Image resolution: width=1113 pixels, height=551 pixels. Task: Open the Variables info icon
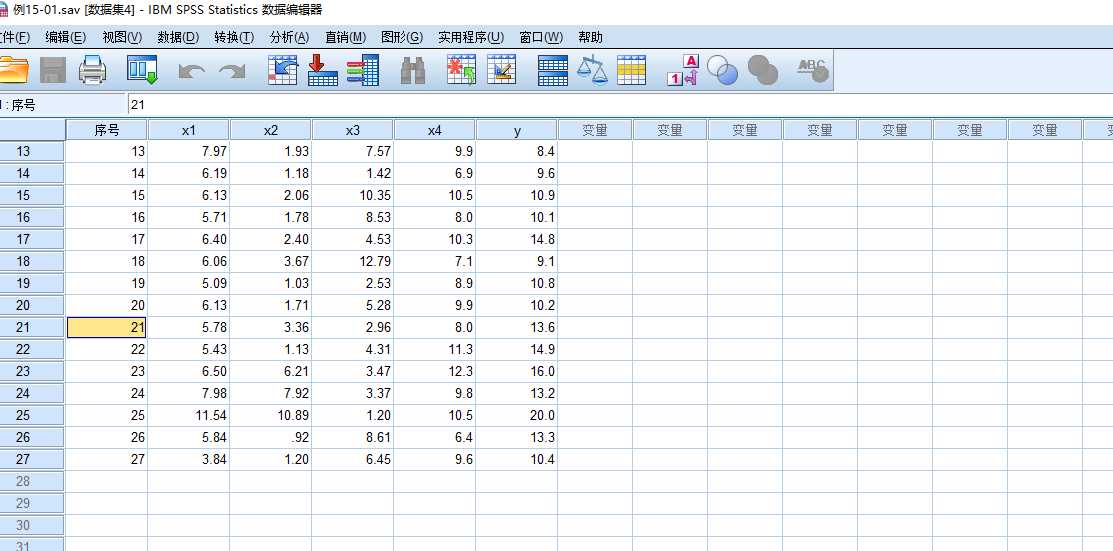(x=363, y=70)
